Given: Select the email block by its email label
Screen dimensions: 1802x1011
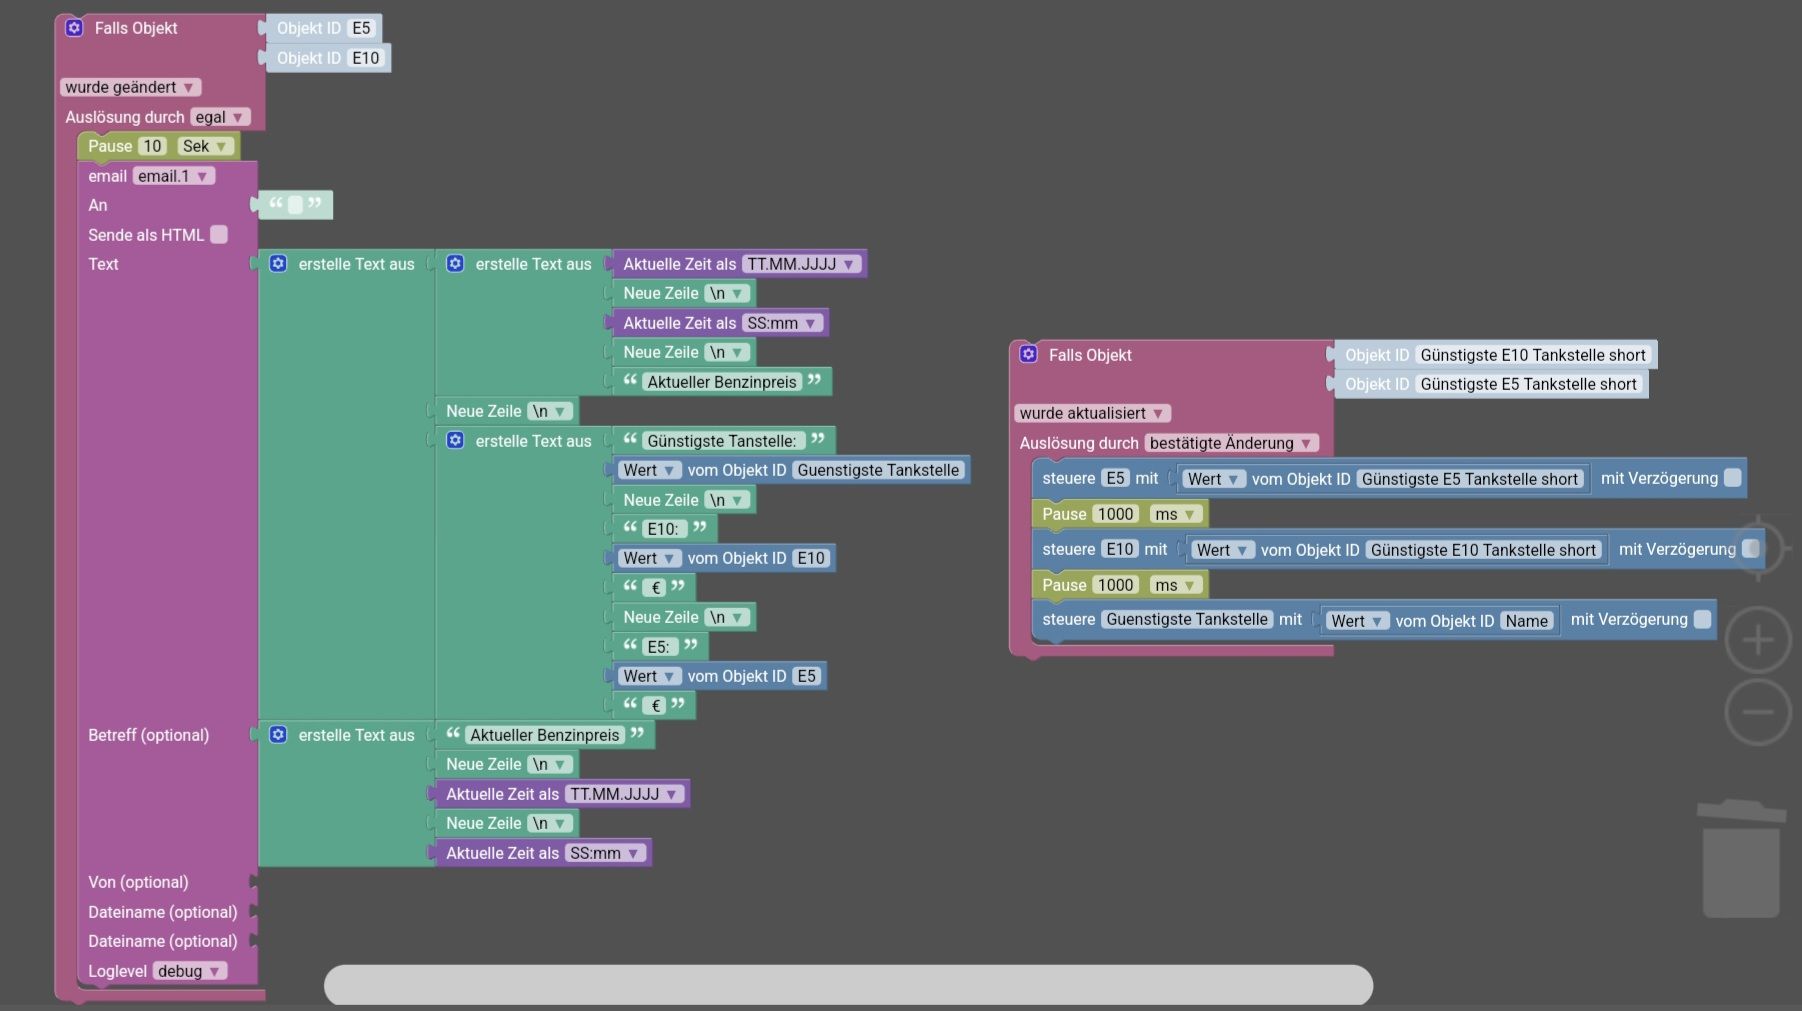Looking at the screenshot, I should click(x=107, y=176).
